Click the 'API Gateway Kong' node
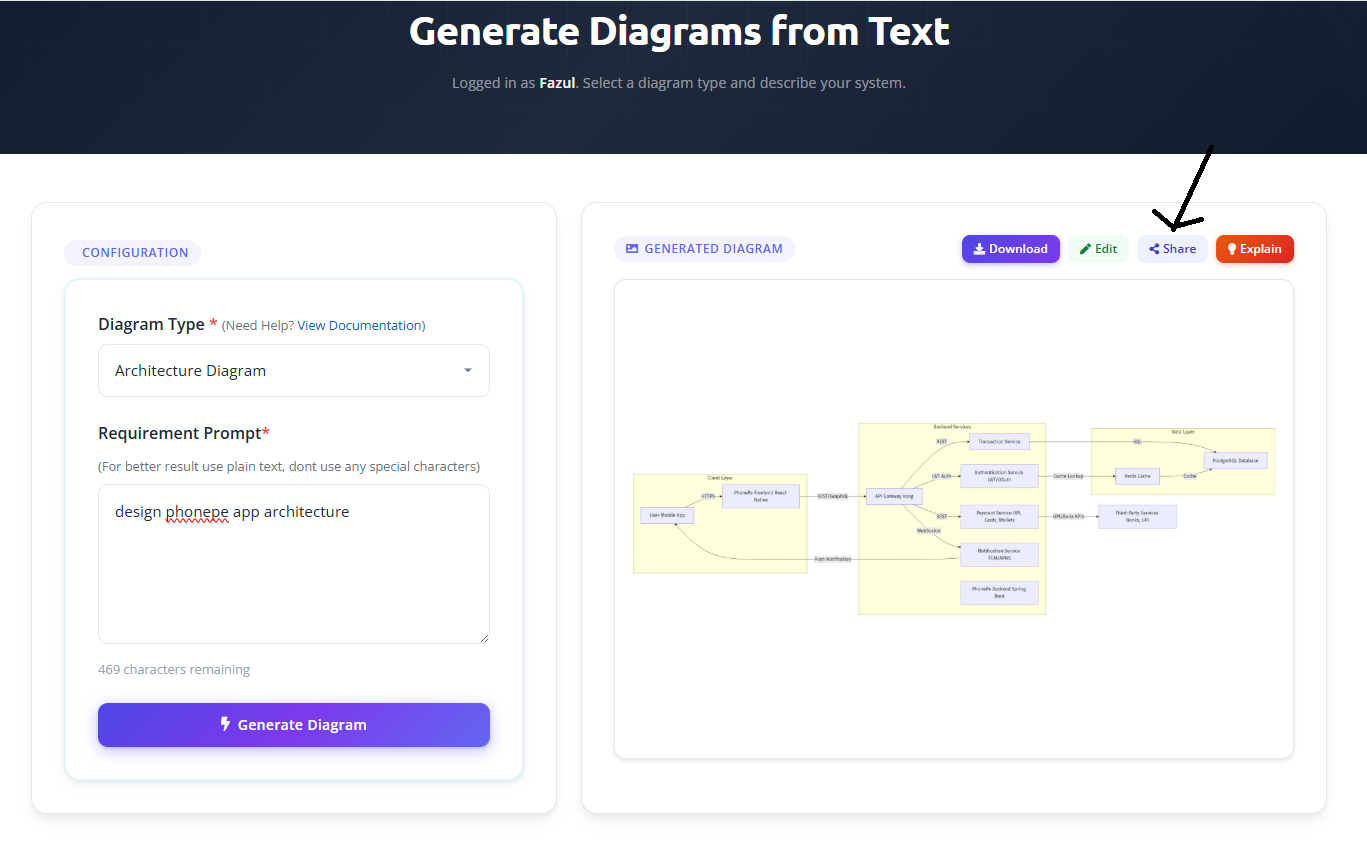1367x853 pixels. [x=894, y=495]
